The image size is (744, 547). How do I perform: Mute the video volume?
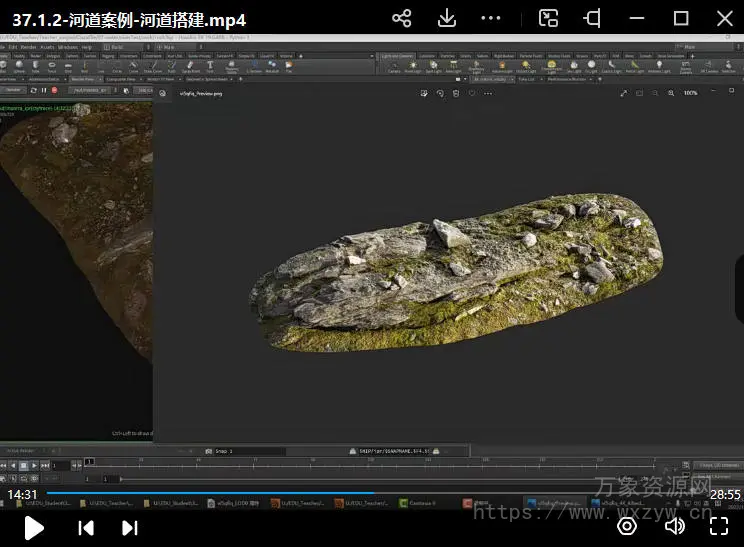coord(675,526)
